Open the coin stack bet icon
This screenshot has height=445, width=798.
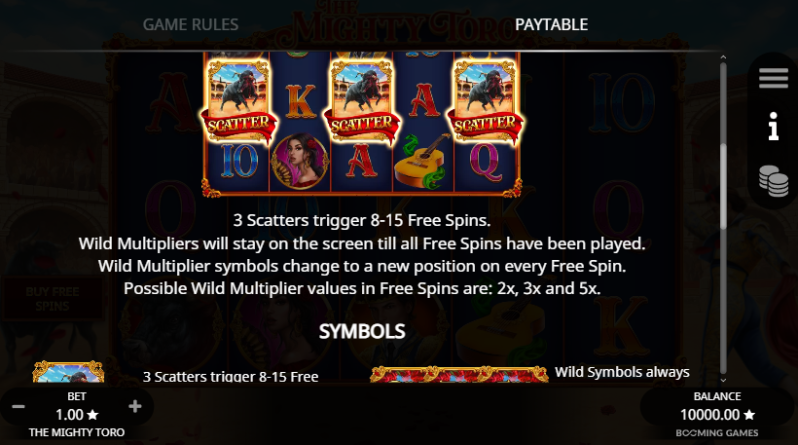click(x=774, y=181)
